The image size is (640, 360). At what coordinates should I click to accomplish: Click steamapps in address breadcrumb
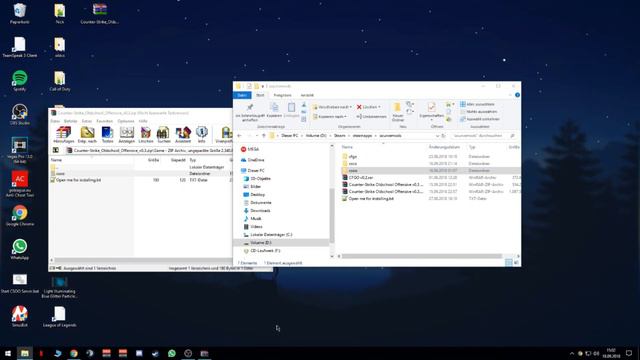362,136
